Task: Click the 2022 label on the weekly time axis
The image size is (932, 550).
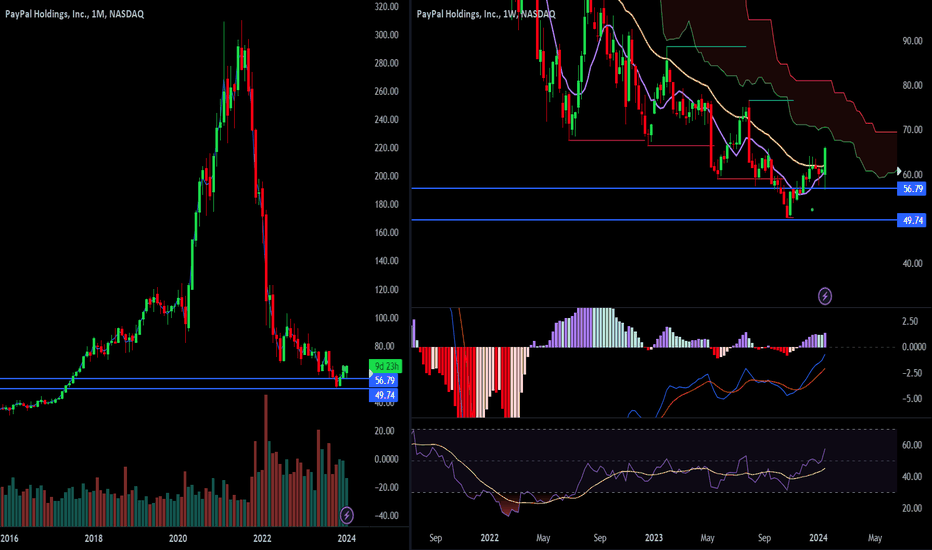Action: click(489, 538)
